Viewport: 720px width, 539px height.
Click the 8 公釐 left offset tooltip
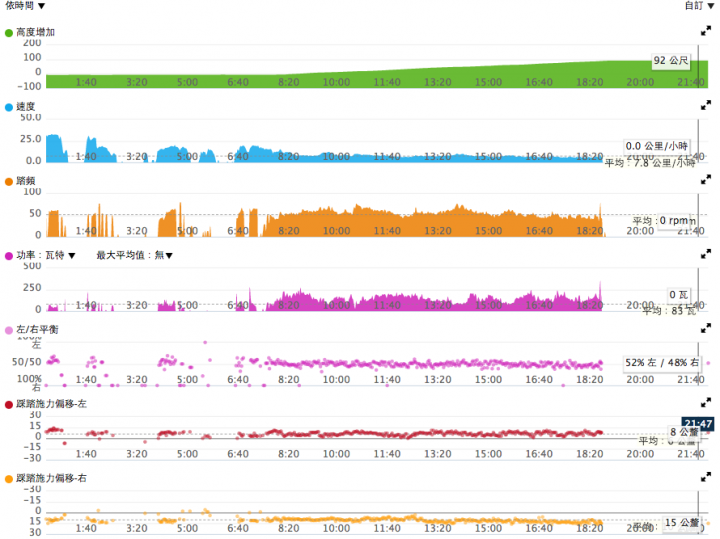684,432
